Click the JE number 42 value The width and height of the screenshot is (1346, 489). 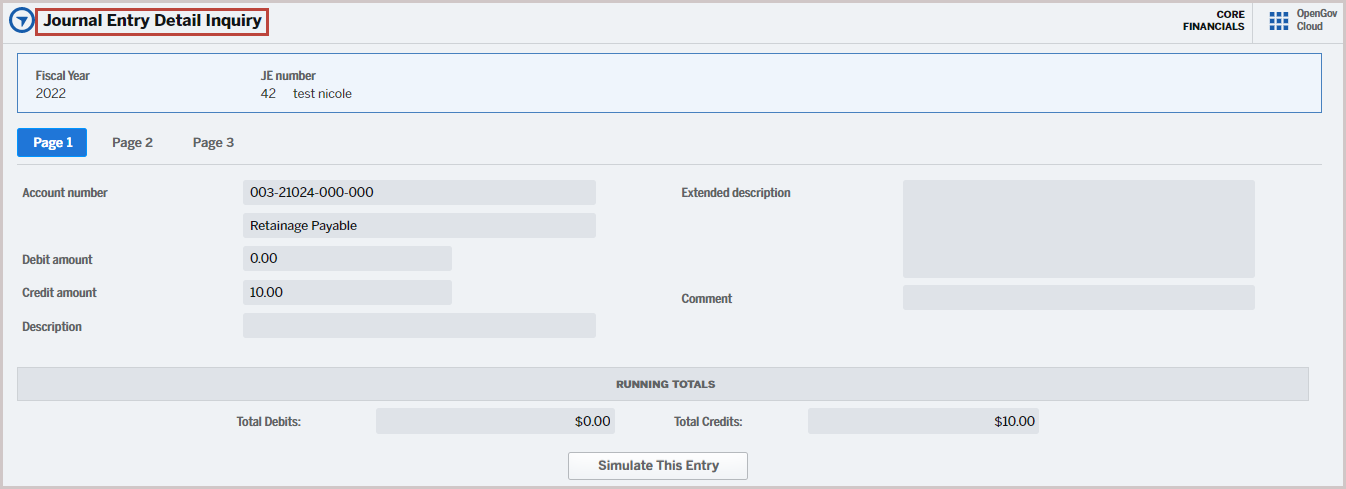(268, 94)
